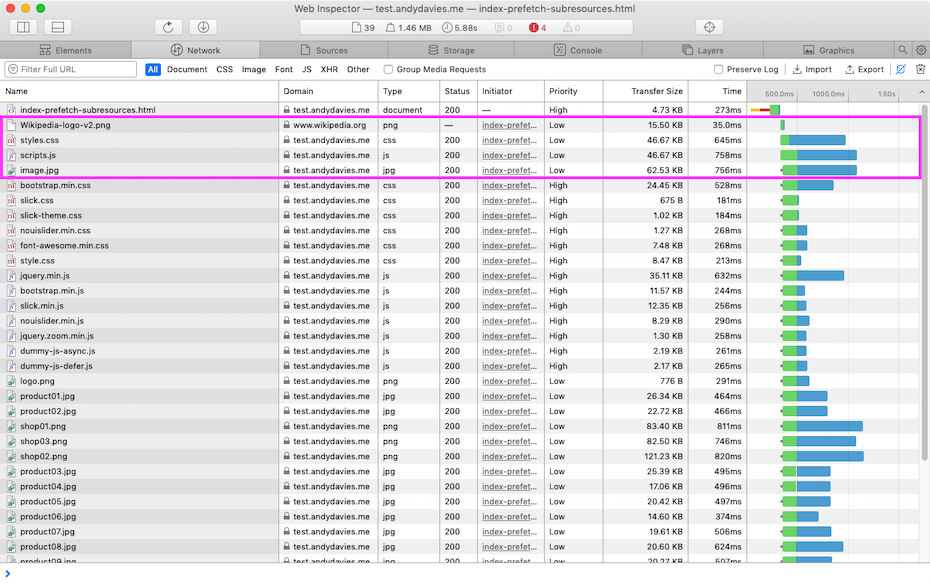The image size is (930, 585).
Task: Enable Group Media Requests checkbox
Action: click(388, 69)
